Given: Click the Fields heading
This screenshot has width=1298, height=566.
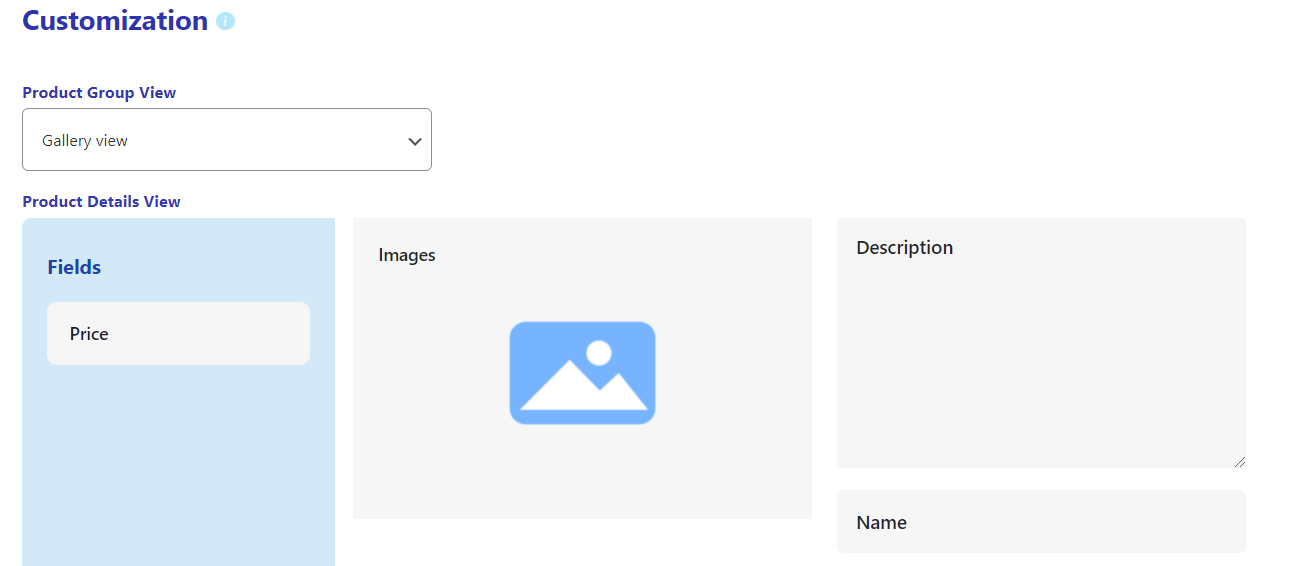Looking at the screenshot, I should (74, 267).
